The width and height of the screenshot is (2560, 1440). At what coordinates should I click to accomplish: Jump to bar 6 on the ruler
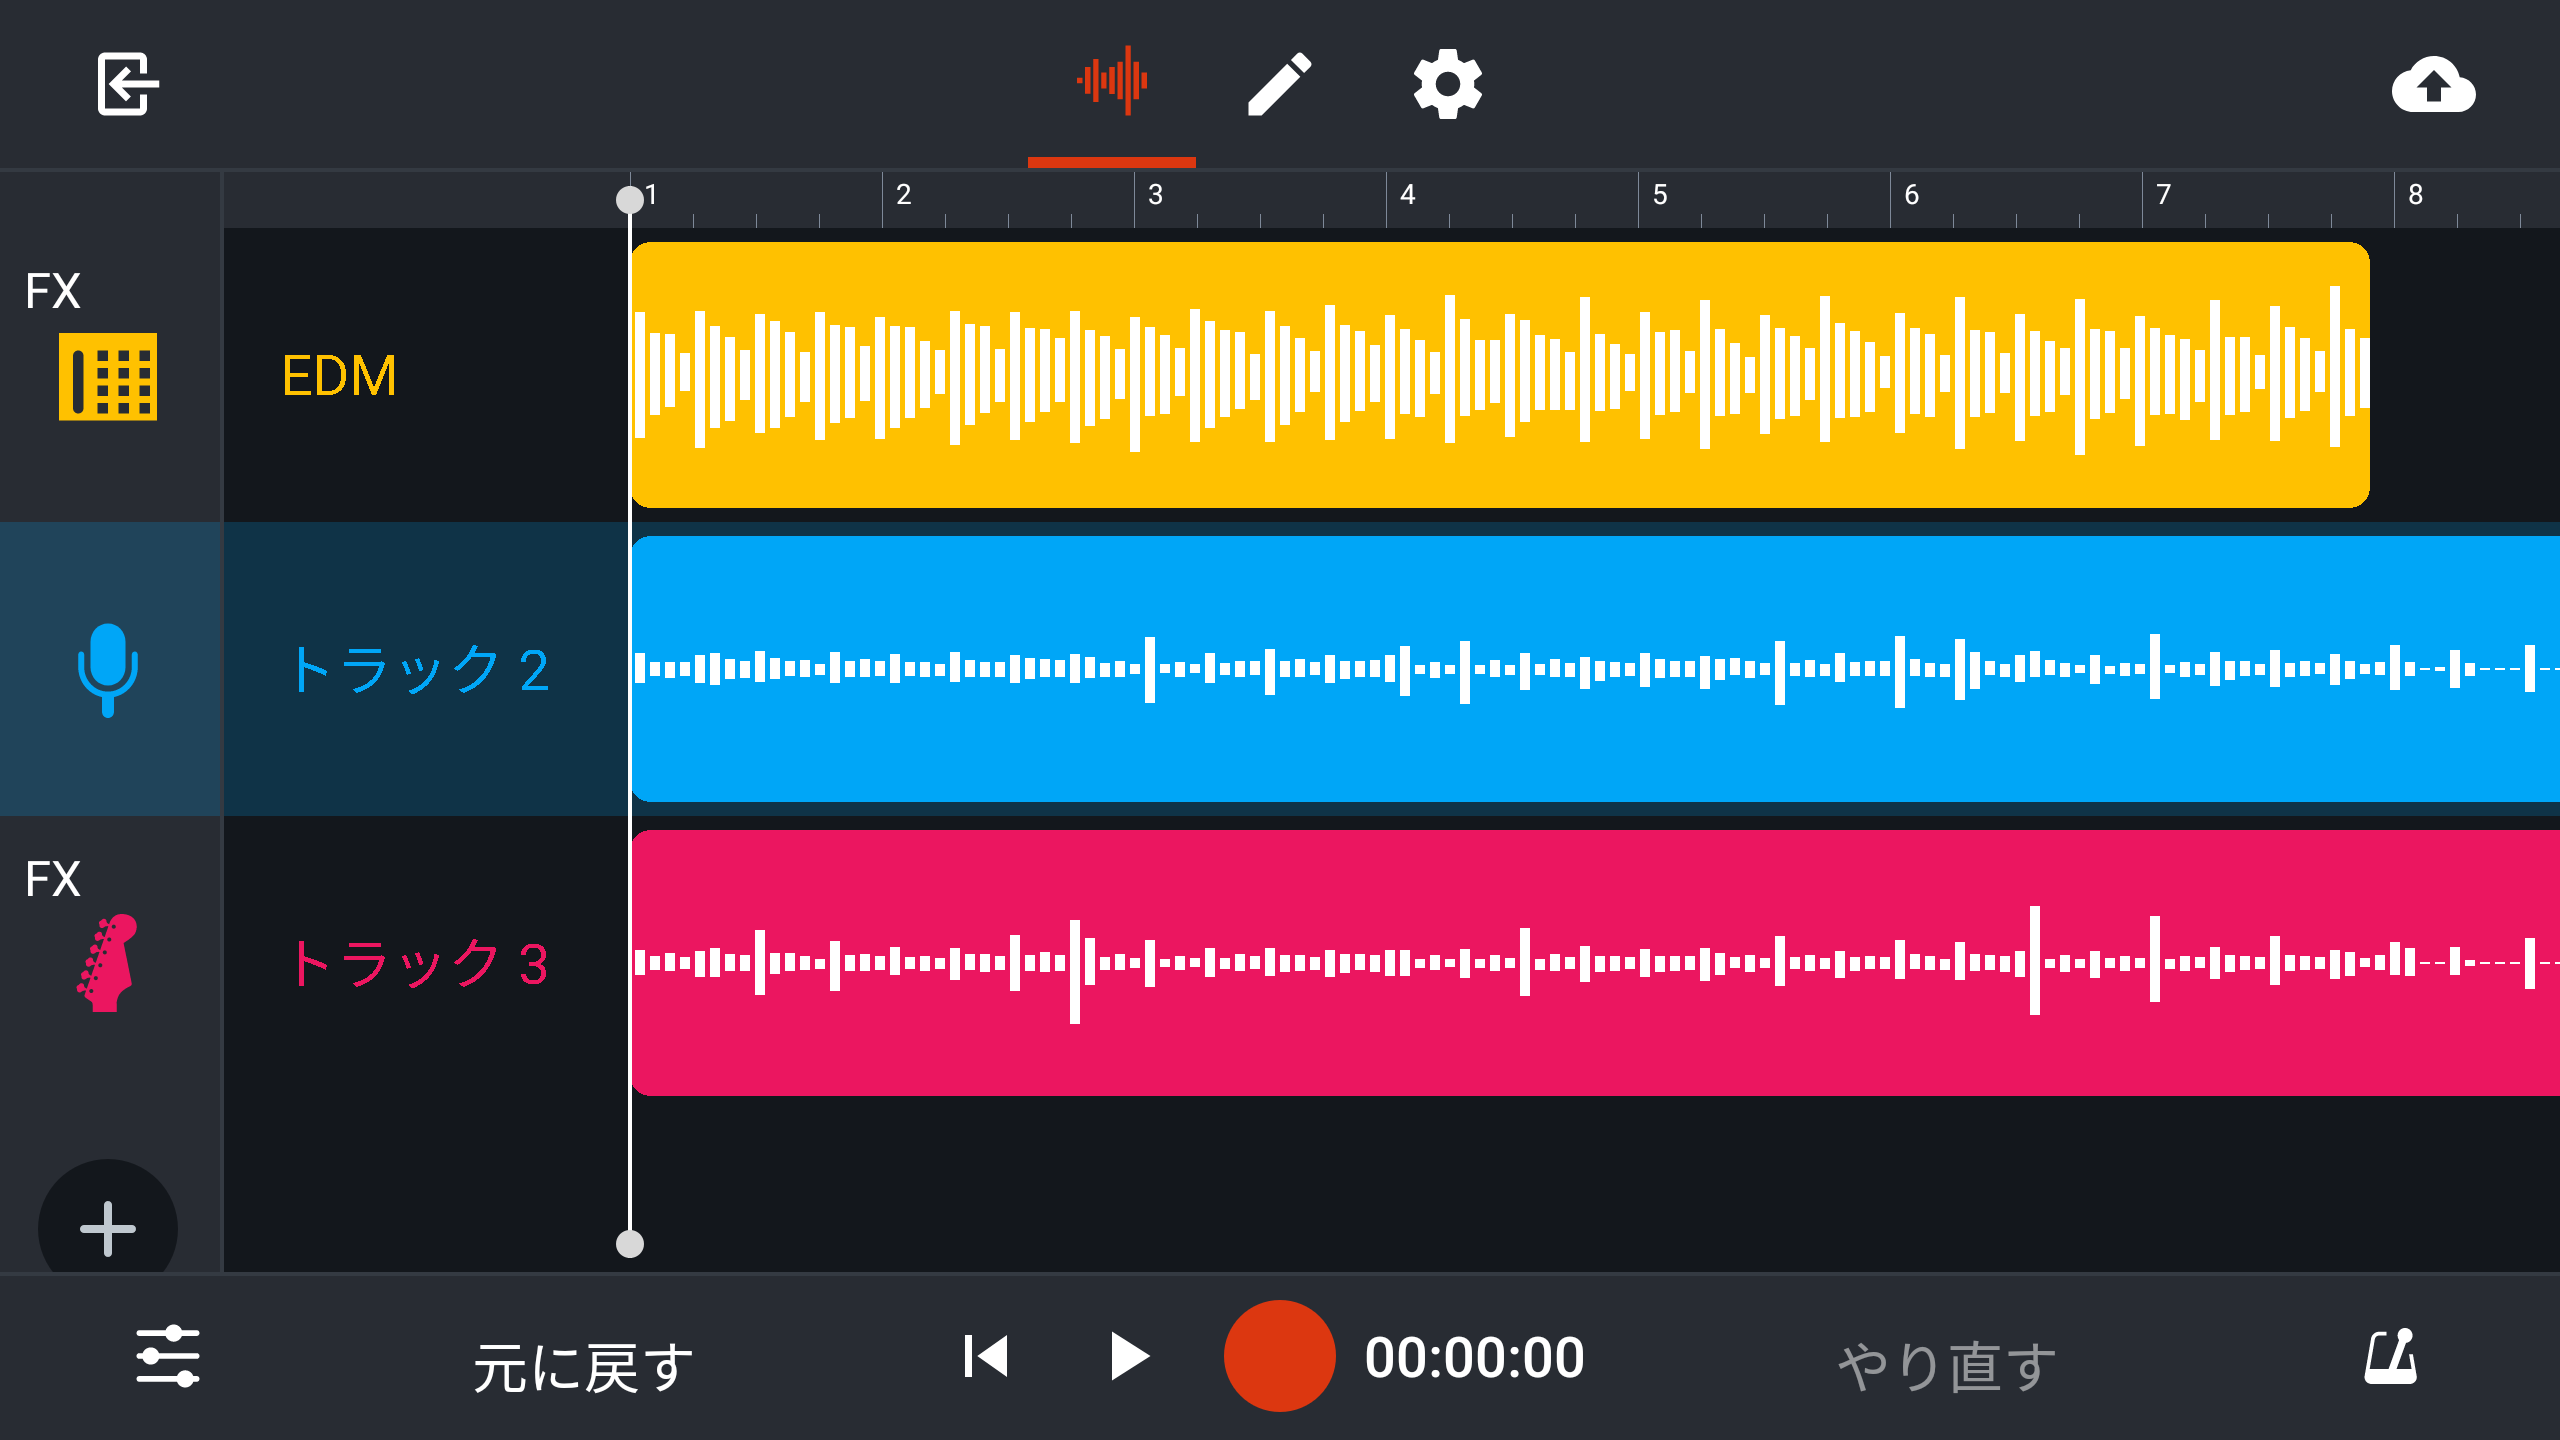(1911, 195)
